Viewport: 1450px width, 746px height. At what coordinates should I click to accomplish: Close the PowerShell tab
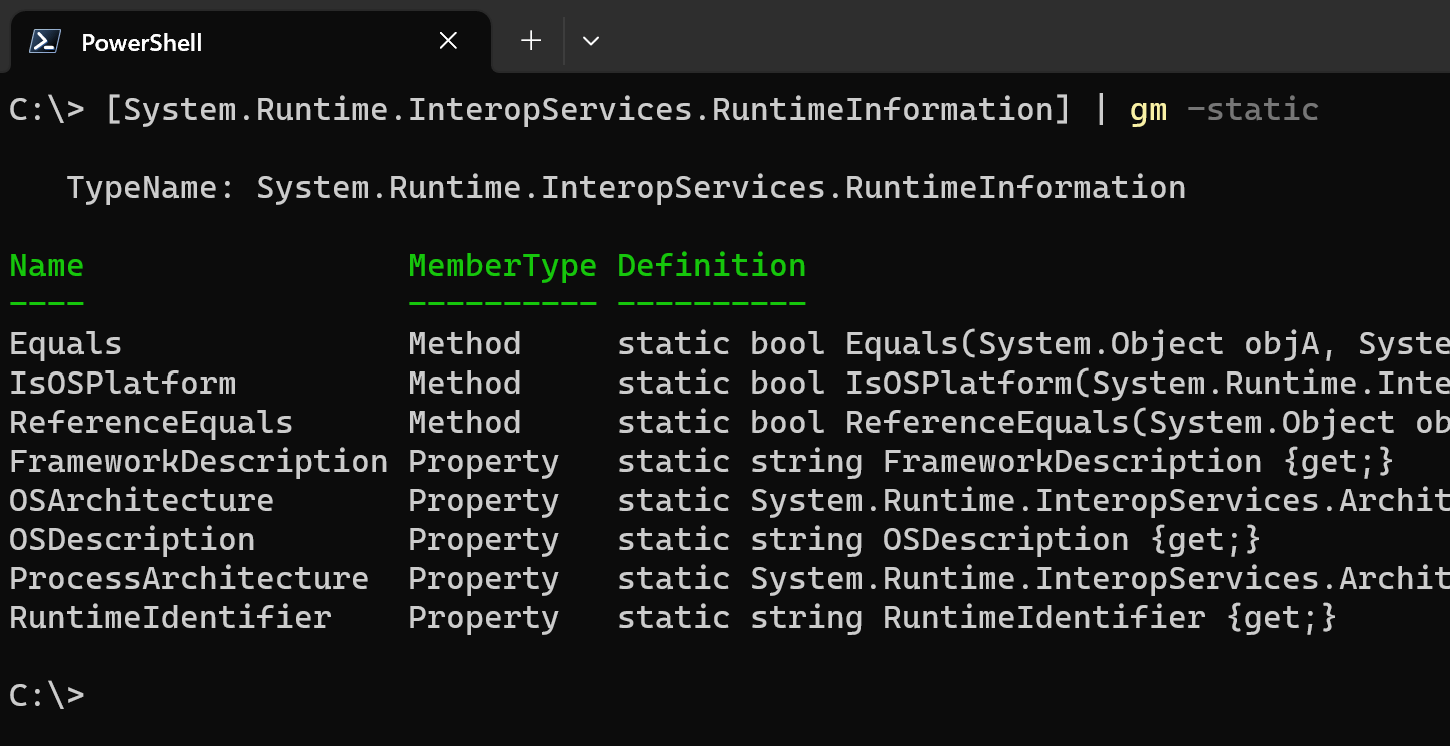(447, 41)
